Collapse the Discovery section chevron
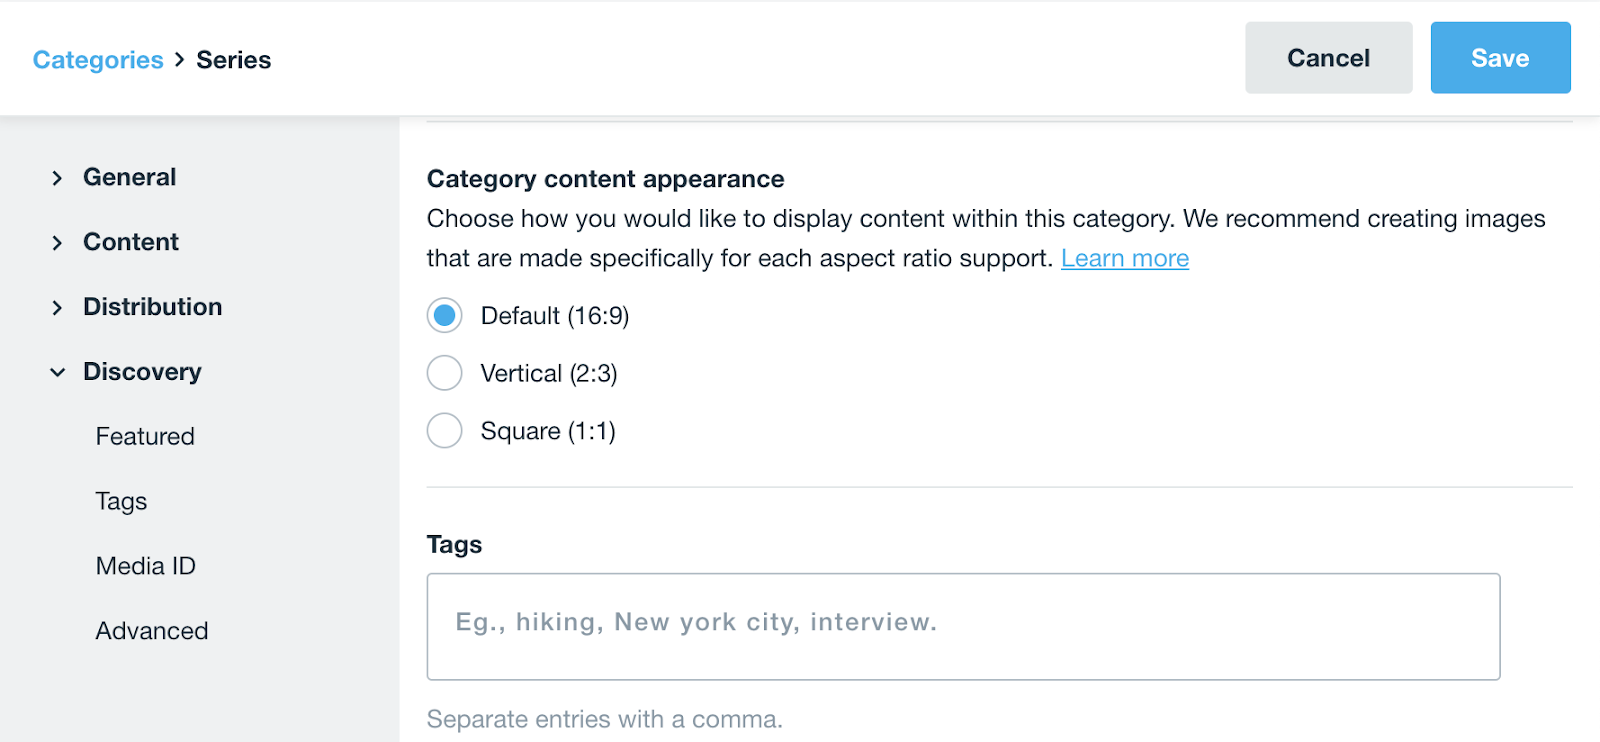 [57, 373]
